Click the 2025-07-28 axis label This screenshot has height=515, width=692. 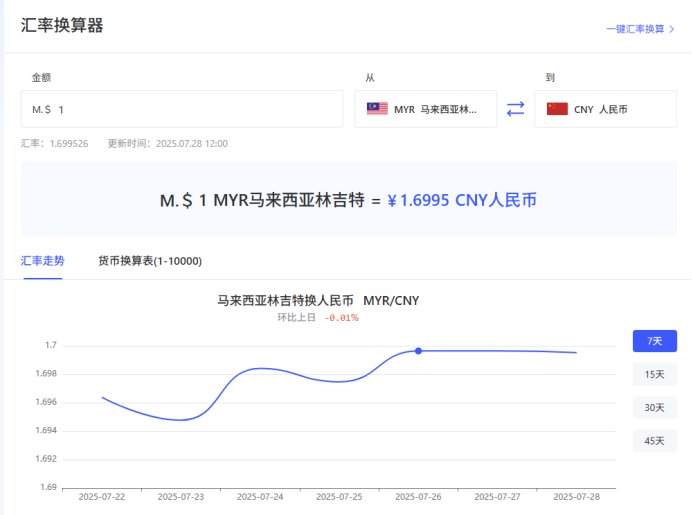(576, 497)
